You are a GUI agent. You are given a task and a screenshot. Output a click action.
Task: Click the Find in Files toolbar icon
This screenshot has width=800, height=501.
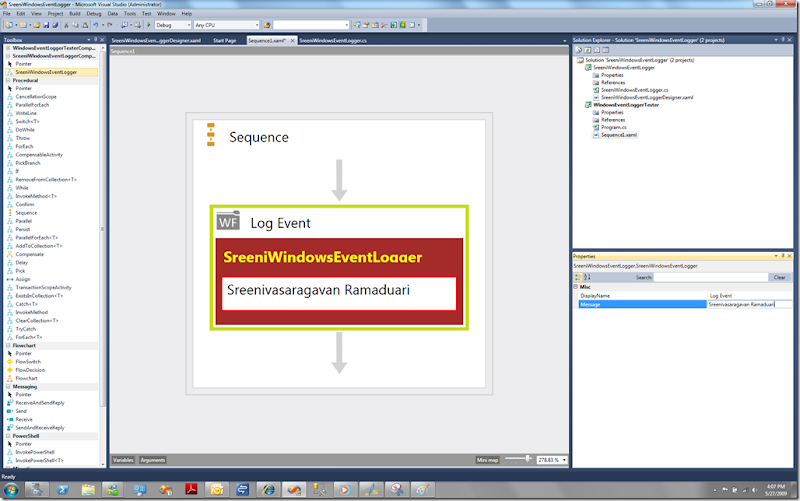pos(267,25)
